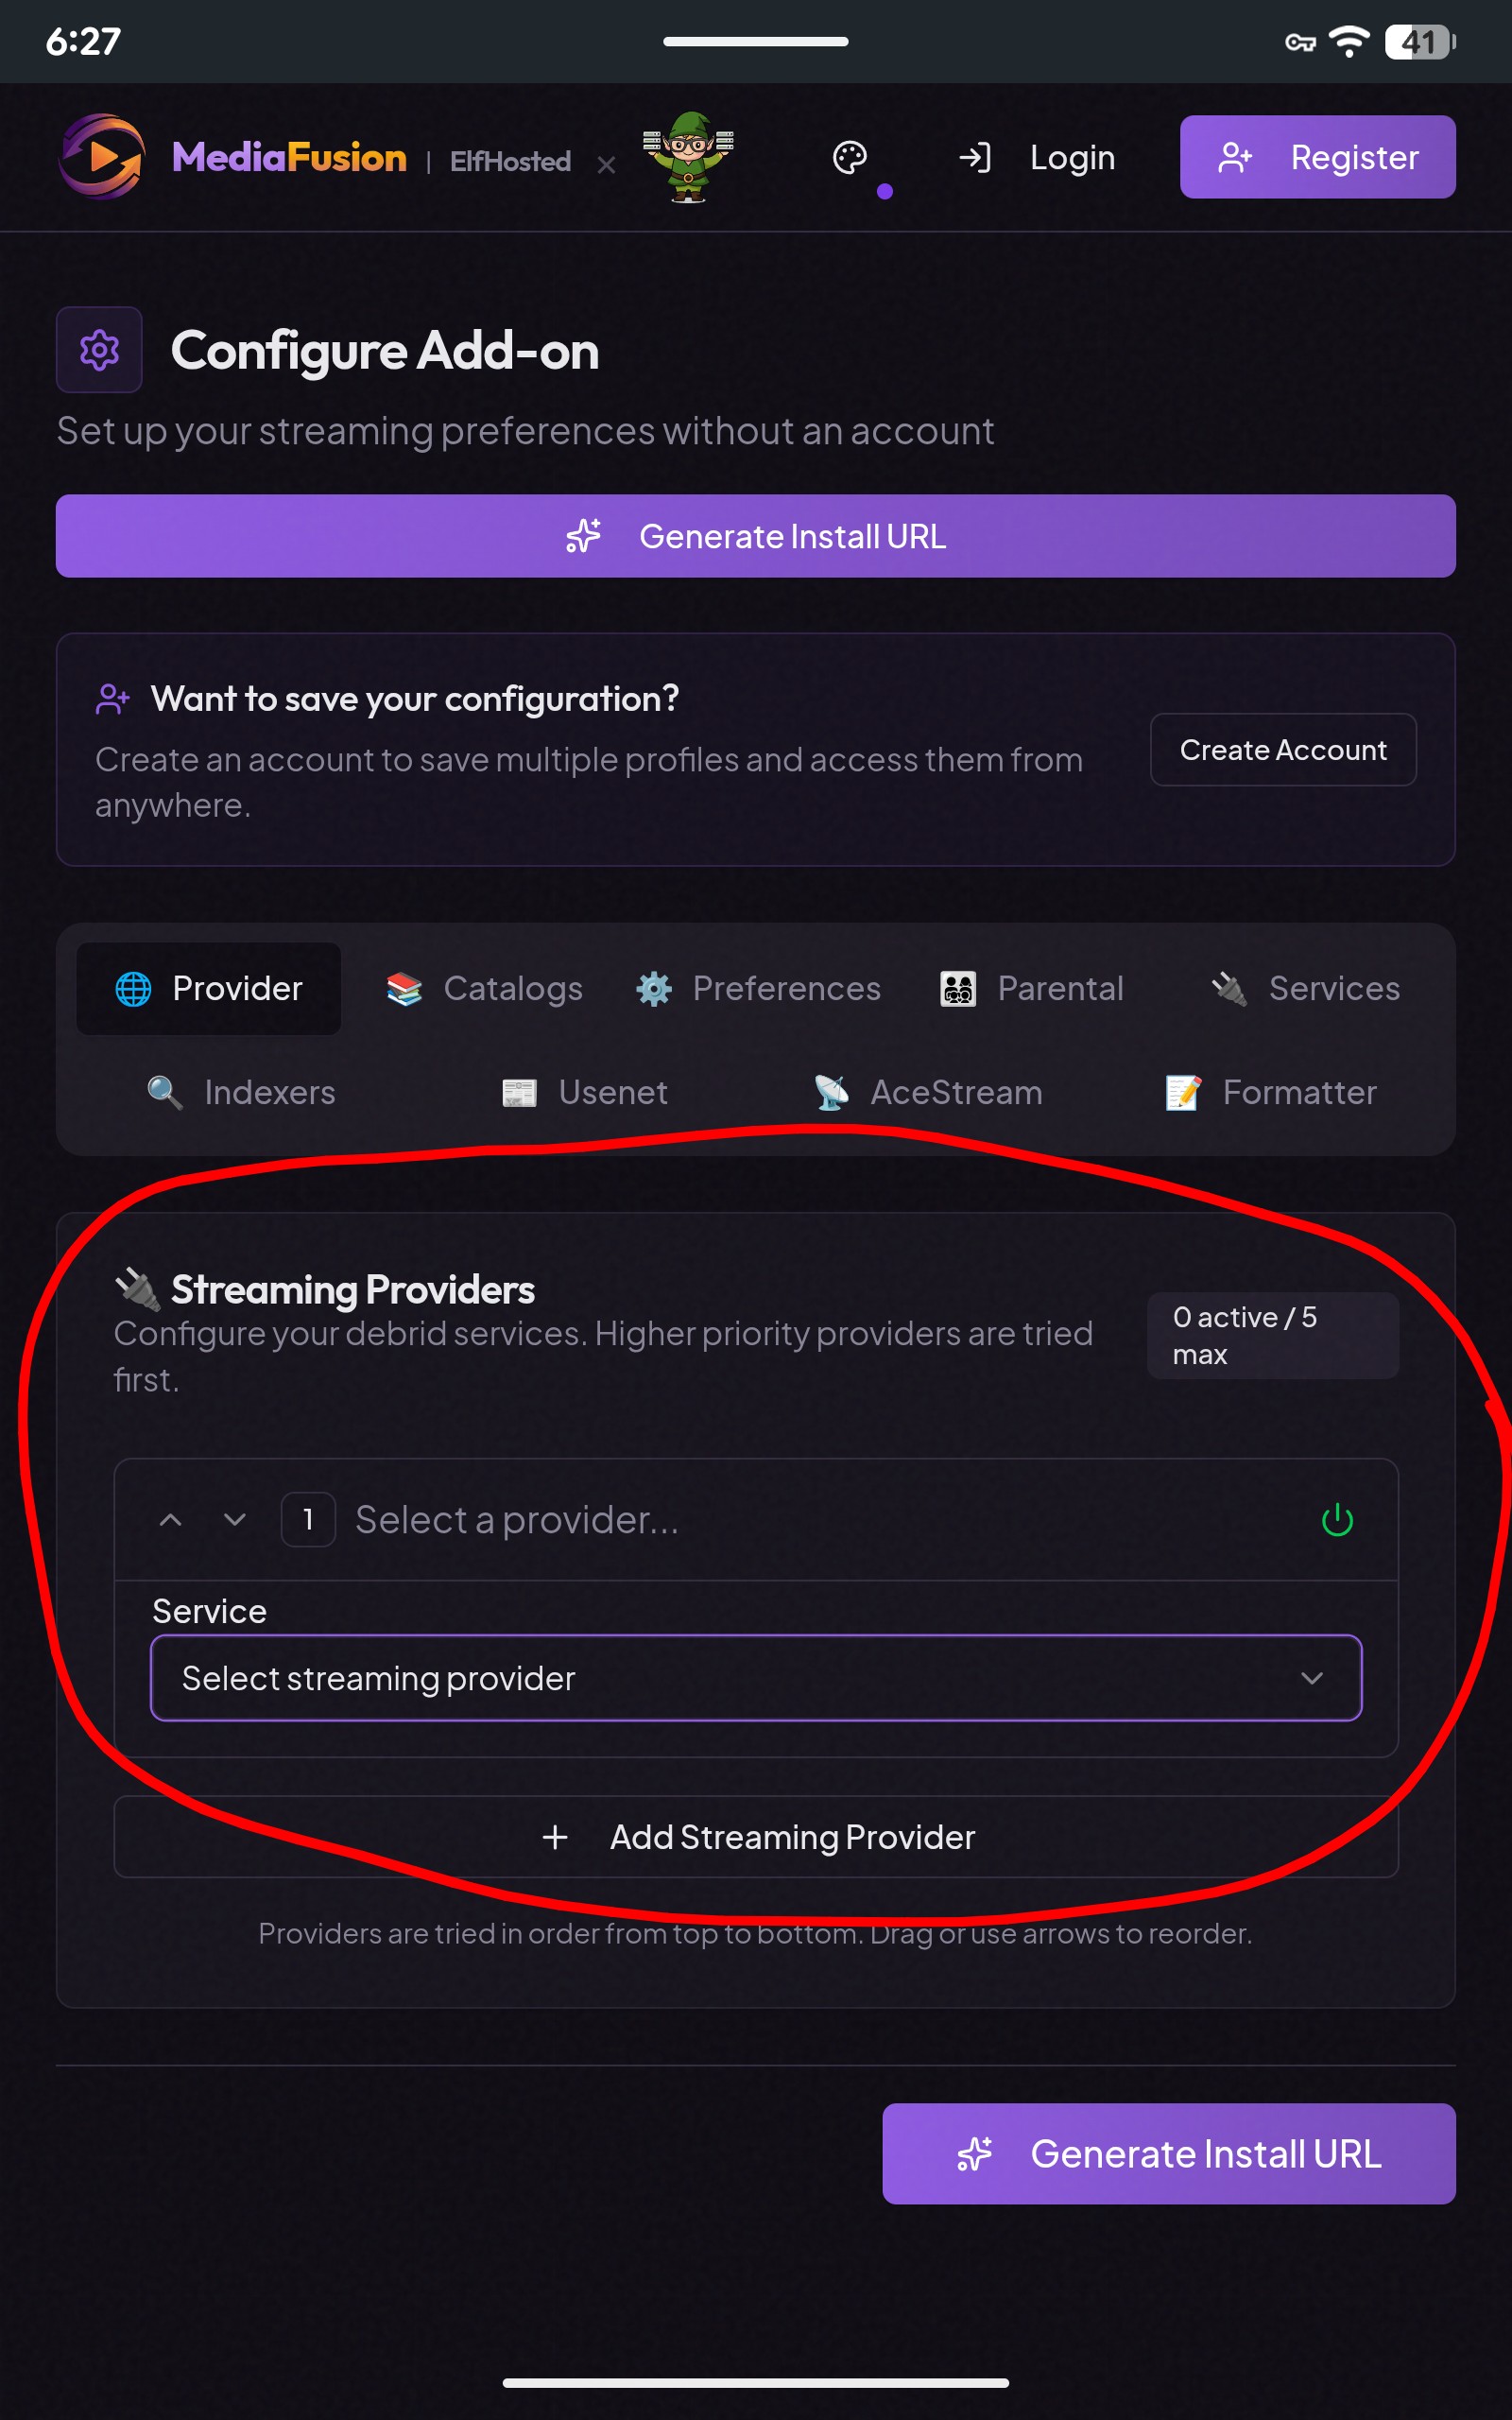Open the Select streaming provider dropdown
Screen dimensions: 1512x2420
click(756, 1678)
